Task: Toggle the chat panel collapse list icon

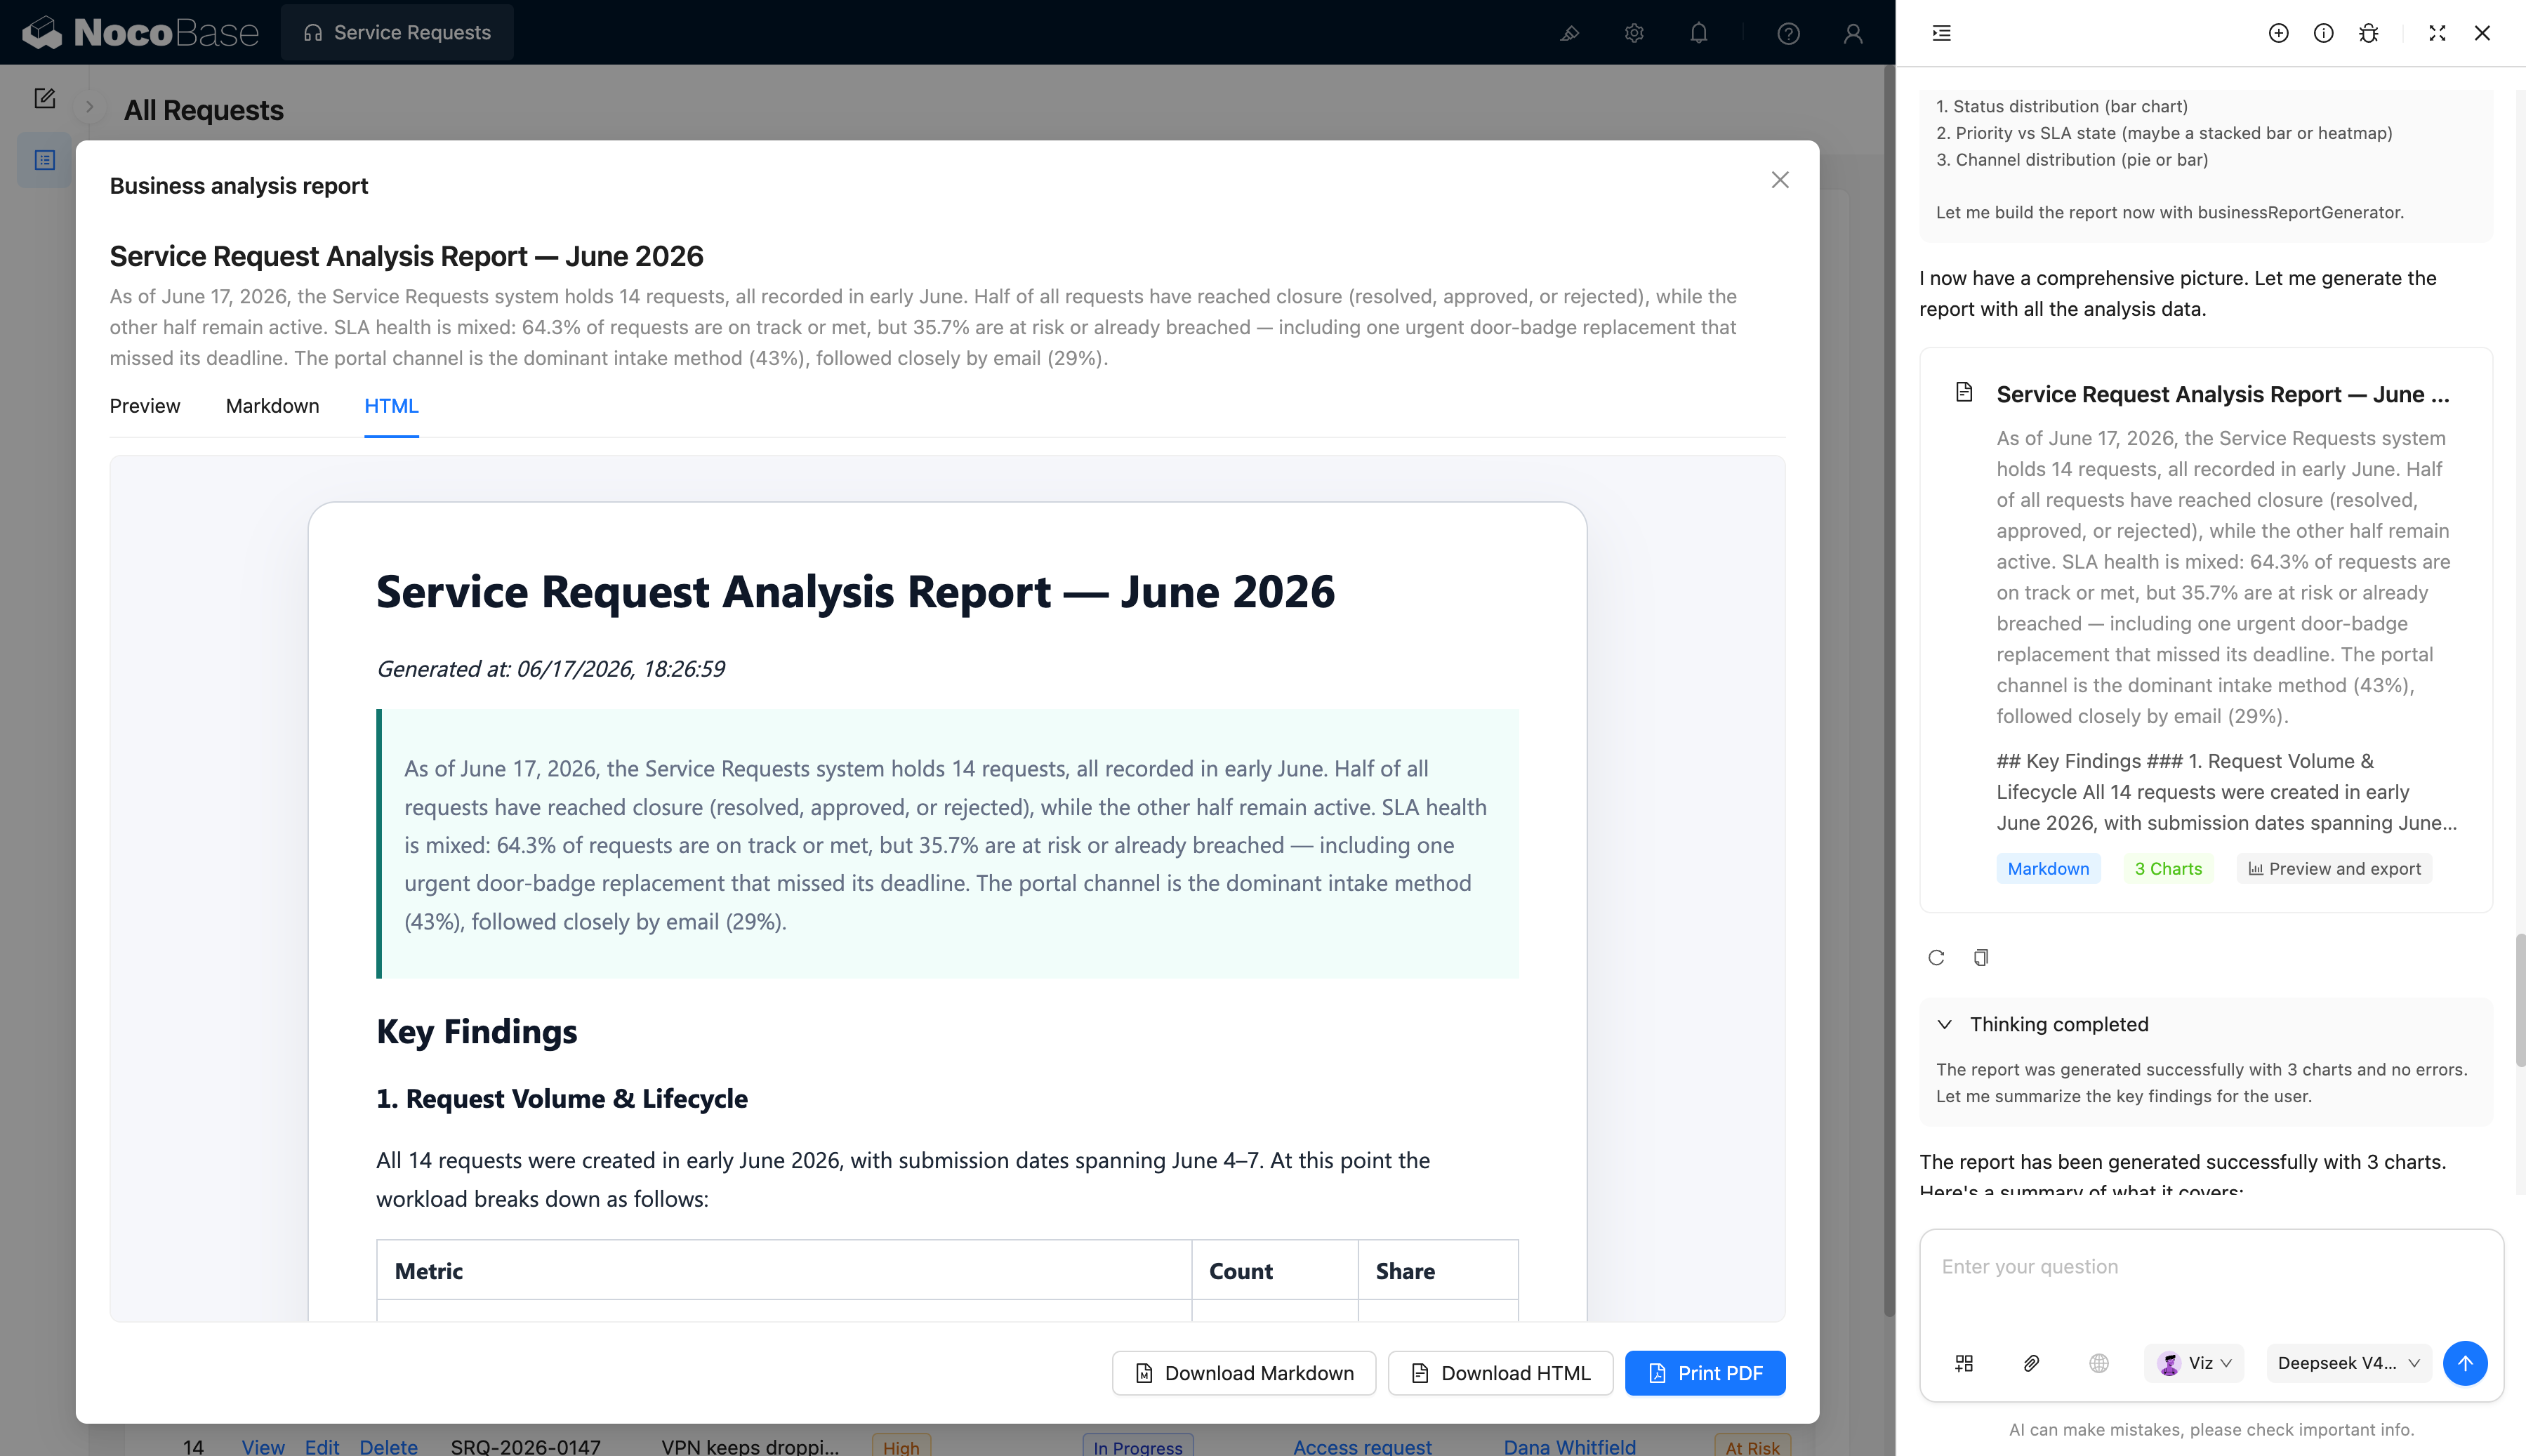Action: click(1942, 33)
